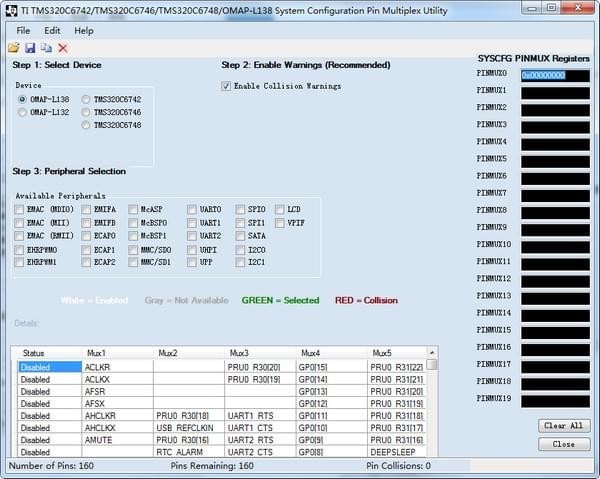This screenshot has width=600, height=479.
Task: Open the File menu
Action: point(23,30)
